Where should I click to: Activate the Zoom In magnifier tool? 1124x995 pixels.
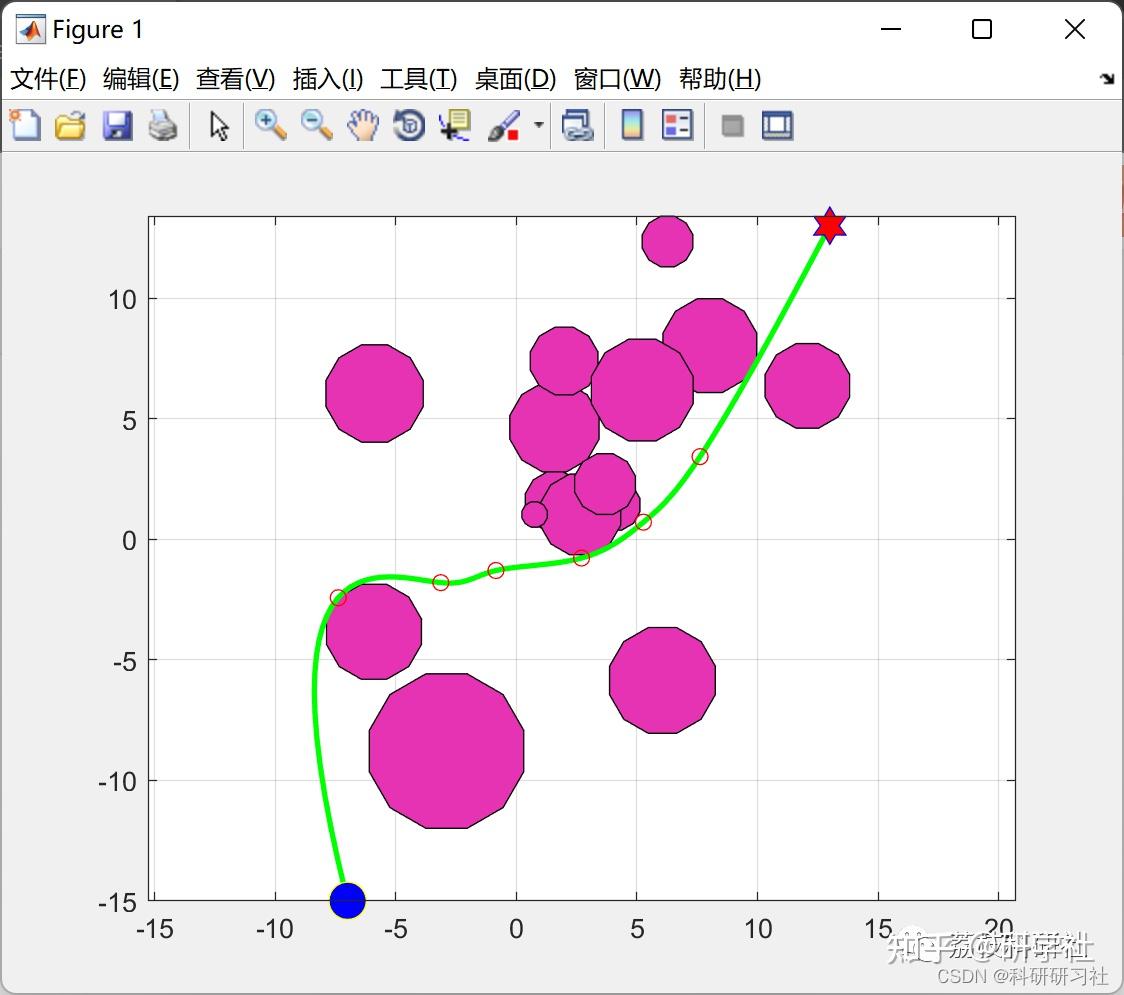(271, 125)
